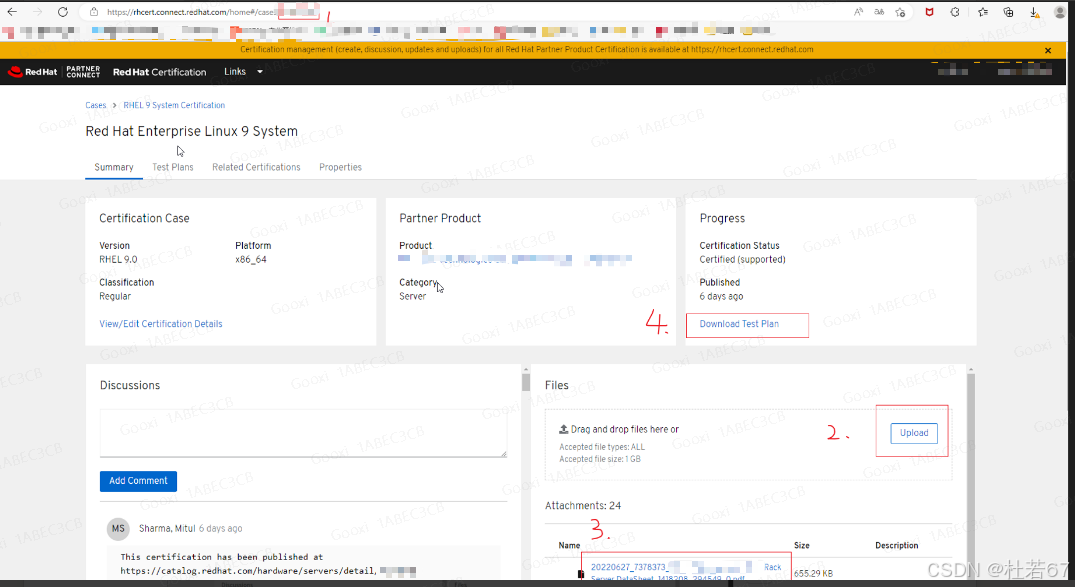This screenshot has width=1075, height=587.
Task: Click the MS user avatar in Discussions
Action: point(119,529)
